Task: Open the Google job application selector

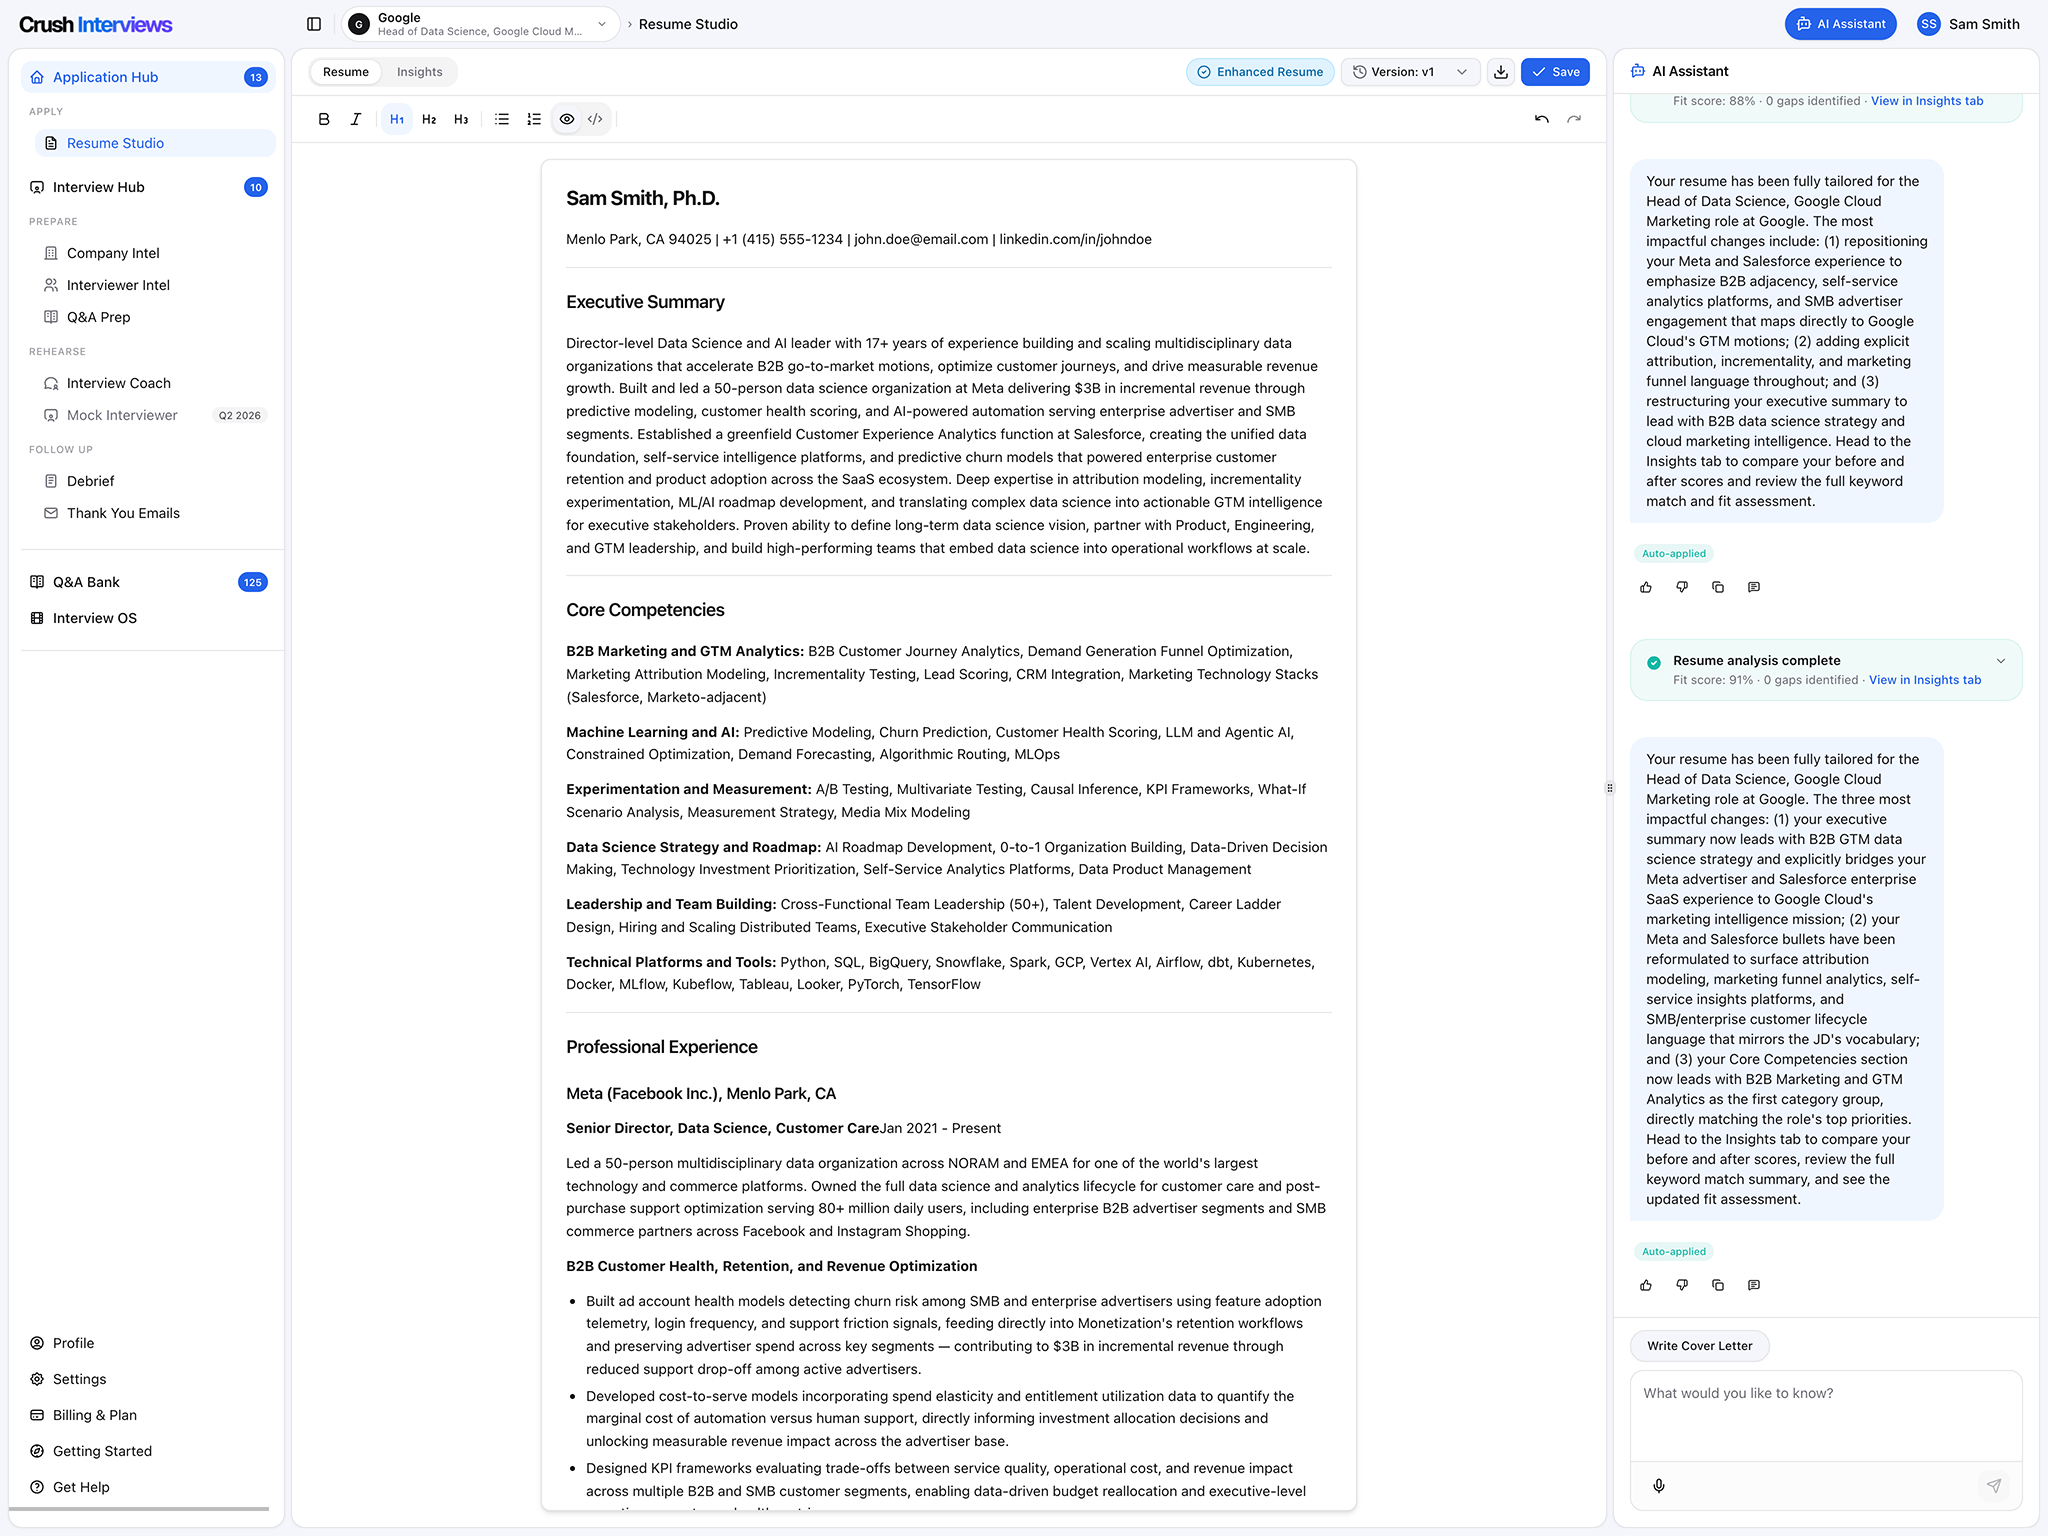Action: [x=481, y=24]
